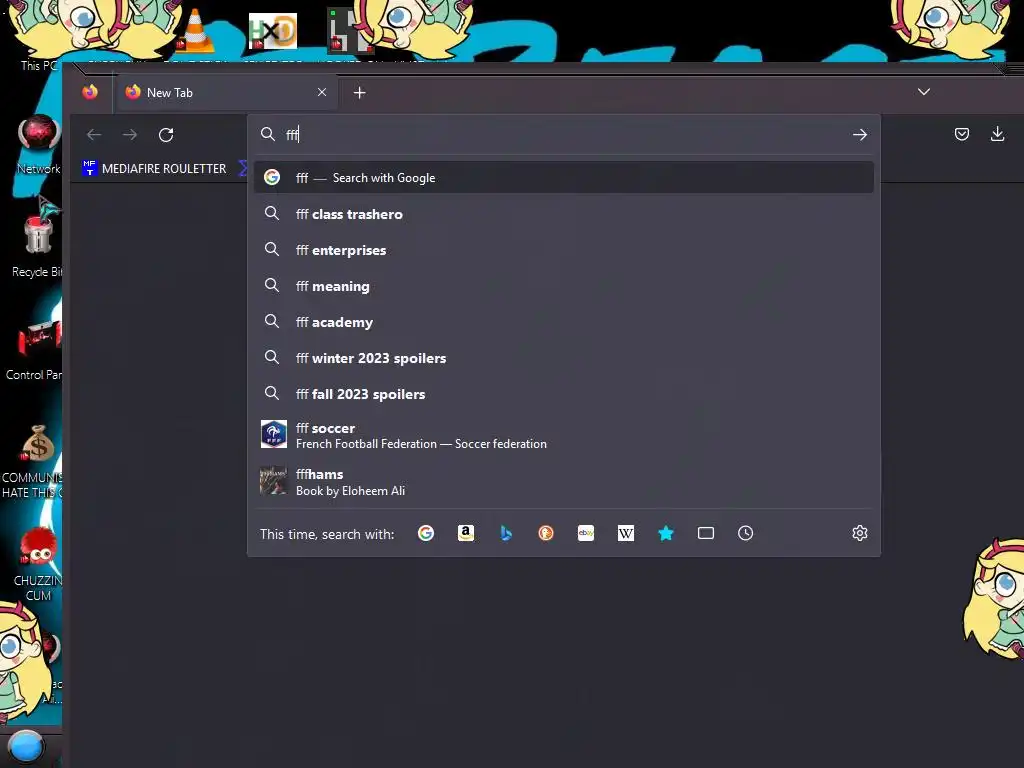Open the Save to Pocket icon
Image resolution: width=1024 pixels, height=768 pixels.
point(962,134)
